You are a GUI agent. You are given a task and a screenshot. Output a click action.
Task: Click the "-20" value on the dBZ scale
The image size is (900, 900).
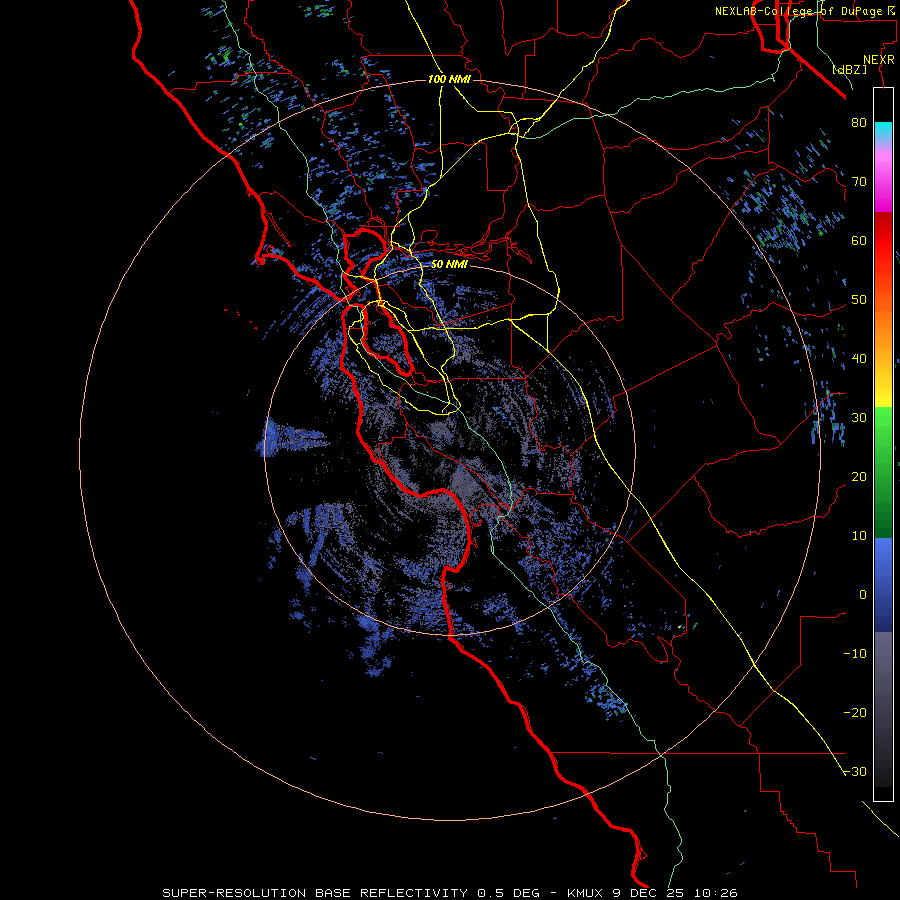pos(855,712)
